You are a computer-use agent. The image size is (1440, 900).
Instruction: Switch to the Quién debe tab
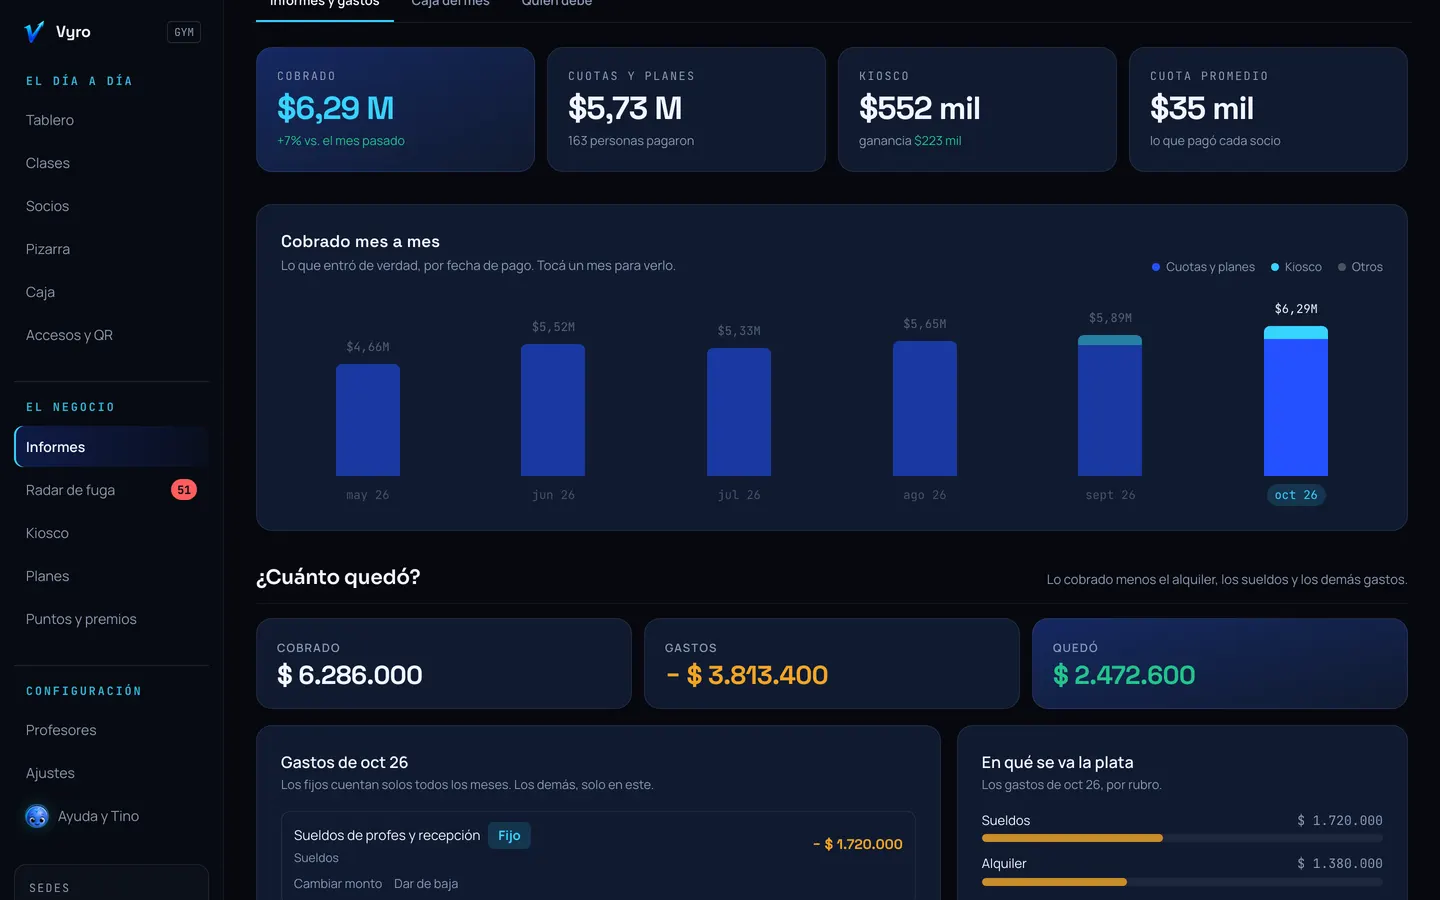click(x=557, y=4)
